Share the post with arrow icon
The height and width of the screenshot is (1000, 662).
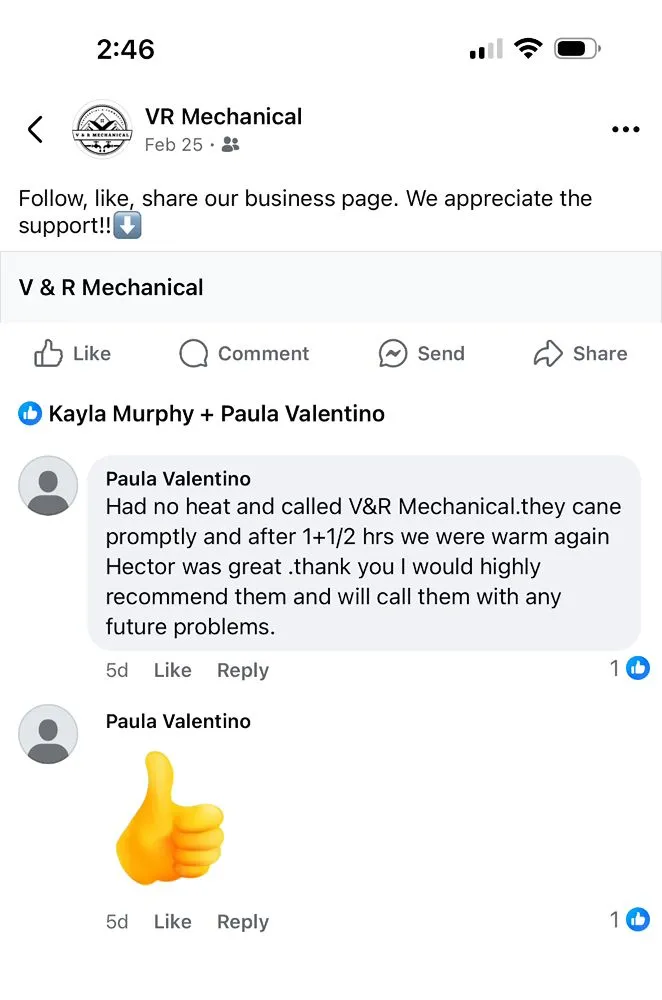tap(580, 353)
